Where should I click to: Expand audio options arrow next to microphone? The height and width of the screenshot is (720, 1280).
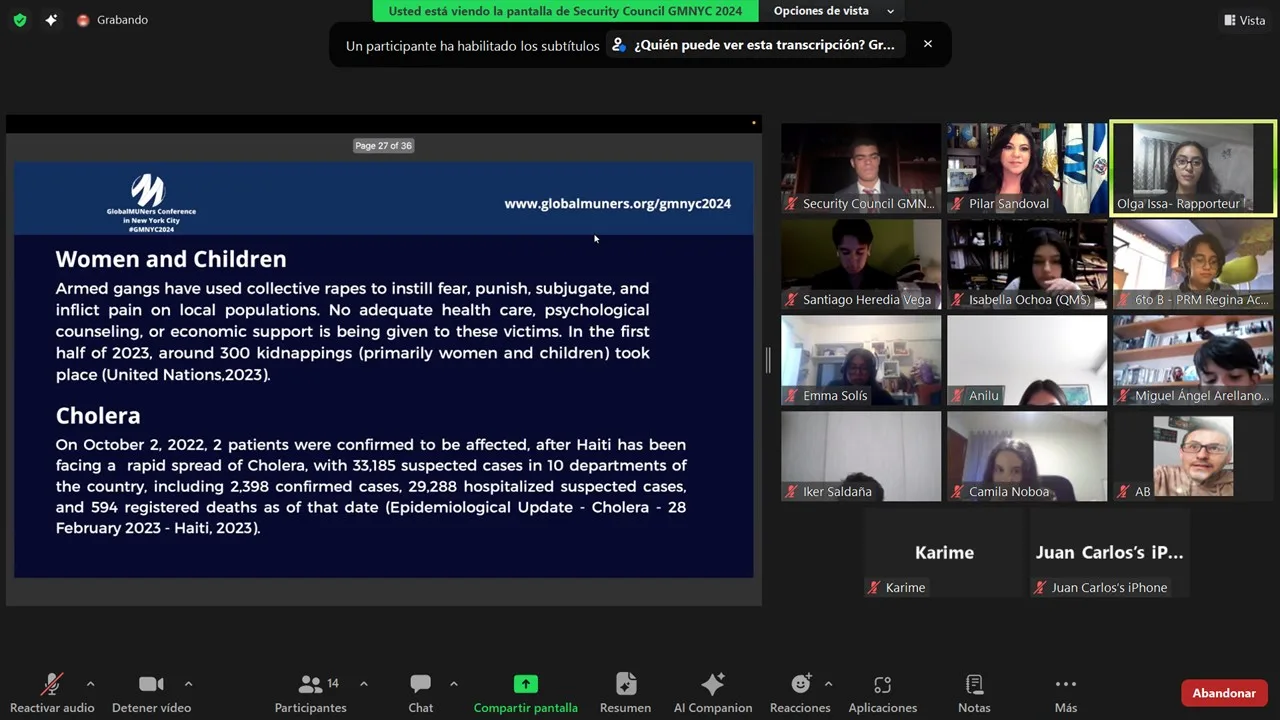click(x=90, y=684)
